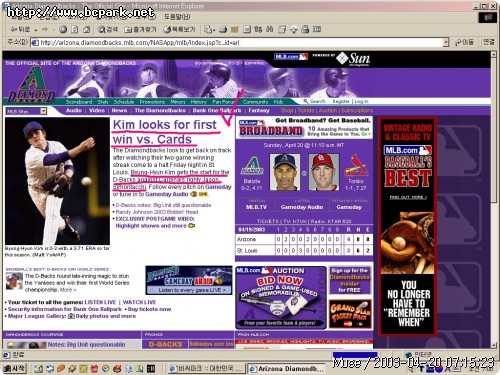Image resolution: width=500 pixels, height=375 pixels.
Task: Open the headline Kim looks for first win
Action: tap(165, 132)
